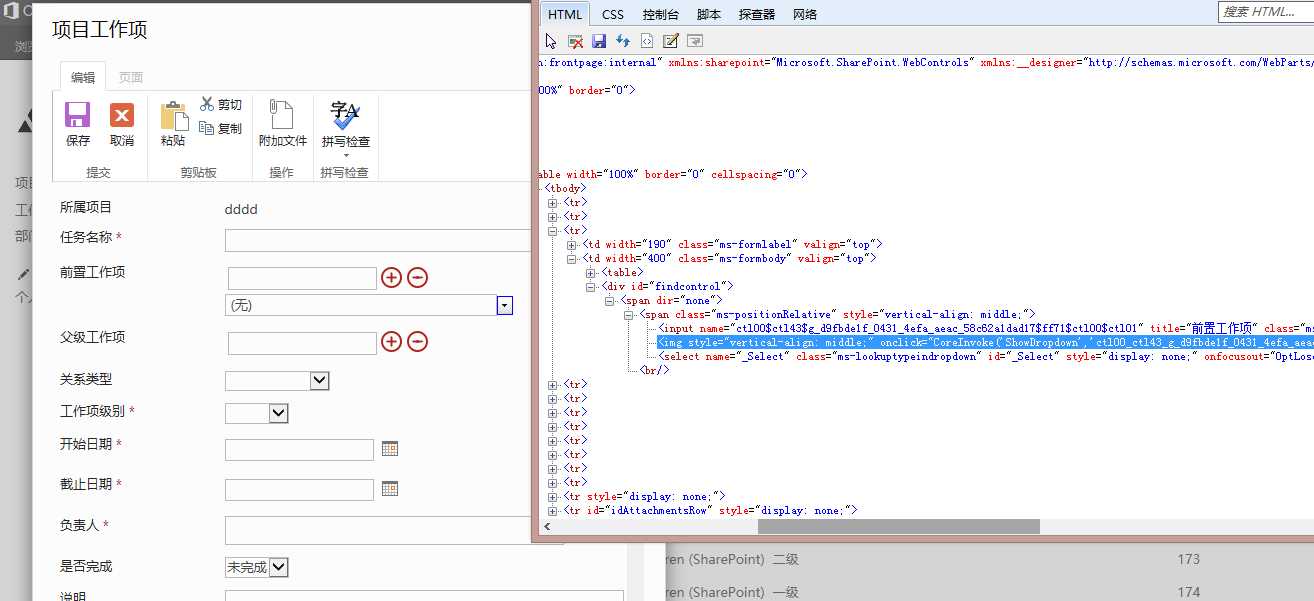Image resolution: width=1314 pixels, height=601 pixels.
Task: Open the 控制台 (Console) tab
Action: (x=661, y=14)
